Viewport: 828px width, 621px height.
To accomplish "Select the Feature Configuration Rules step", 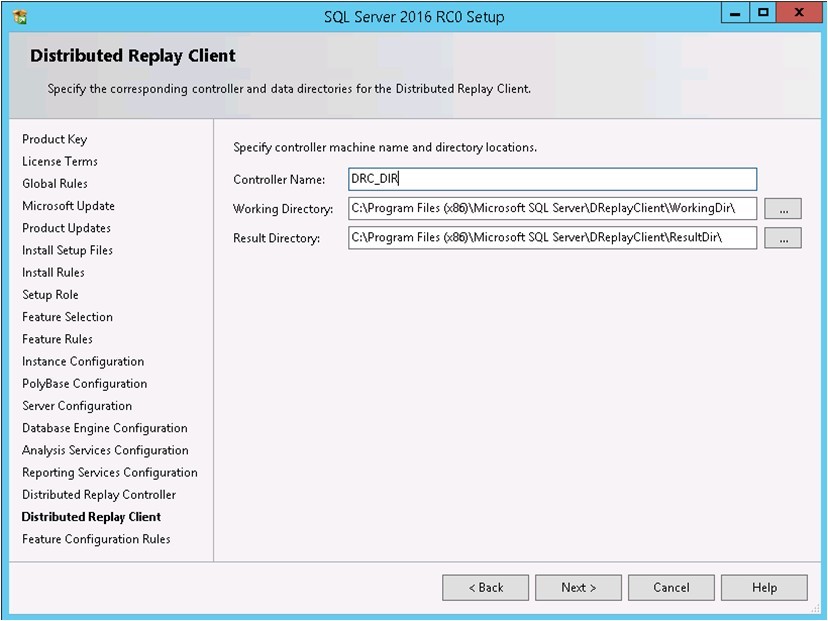I will pos(96,539).
